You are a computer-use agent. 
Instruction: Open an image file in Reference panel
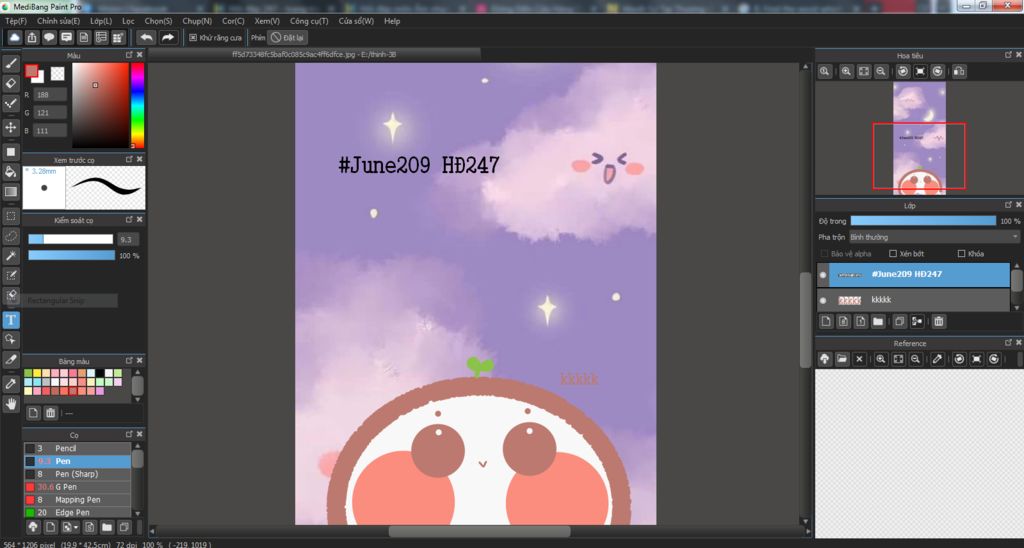point(842,359)
